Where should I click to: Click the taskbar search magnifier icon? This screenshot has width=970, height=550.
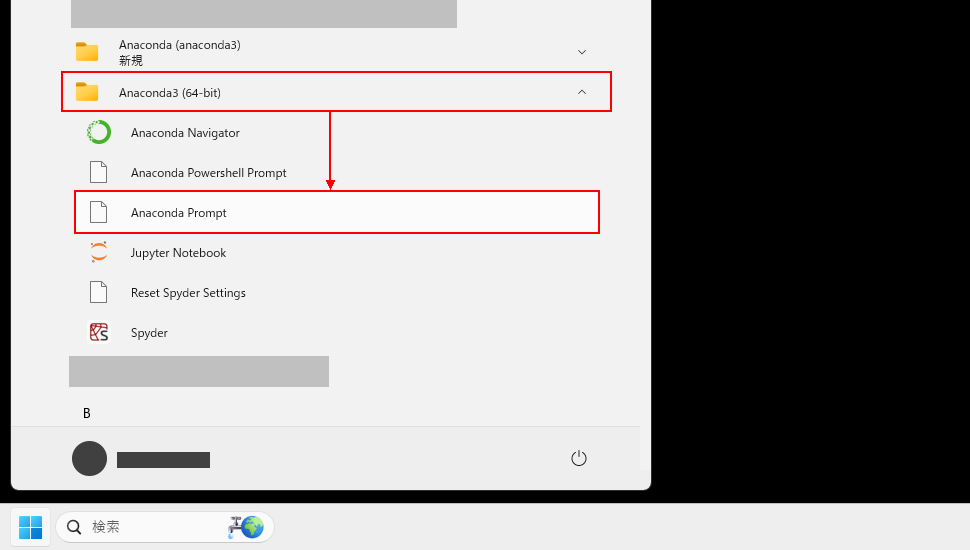(x=74, y=527)
